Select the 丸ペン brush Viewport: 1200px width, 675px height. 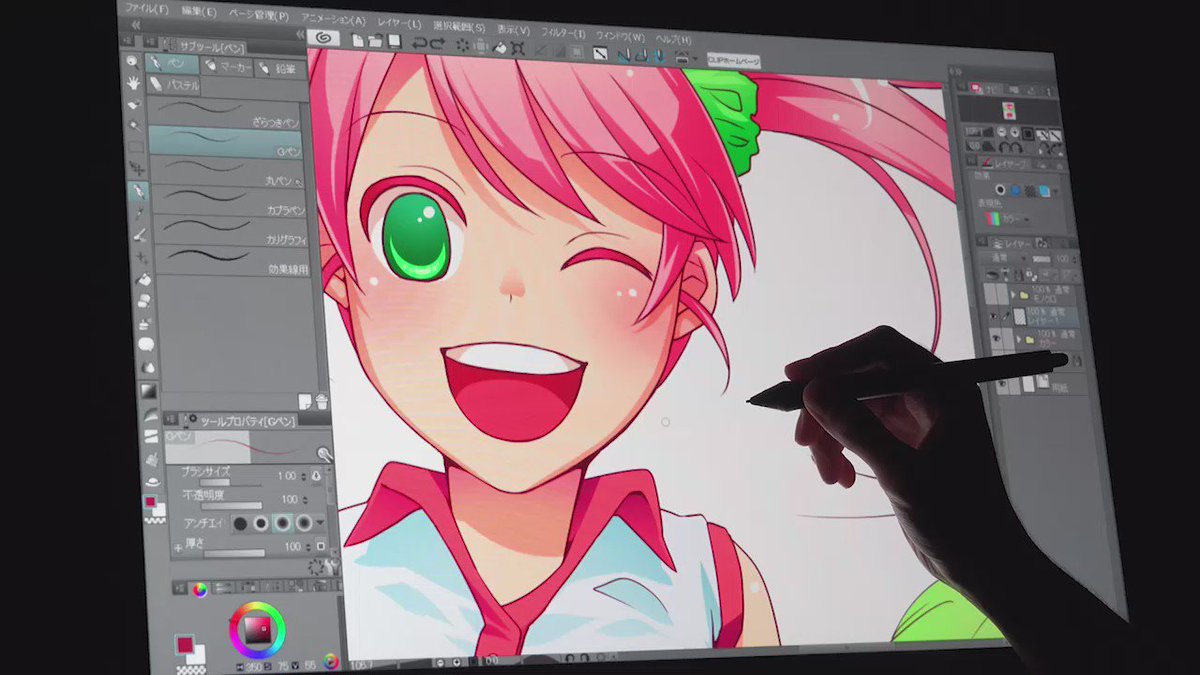(x=228, y=172)
